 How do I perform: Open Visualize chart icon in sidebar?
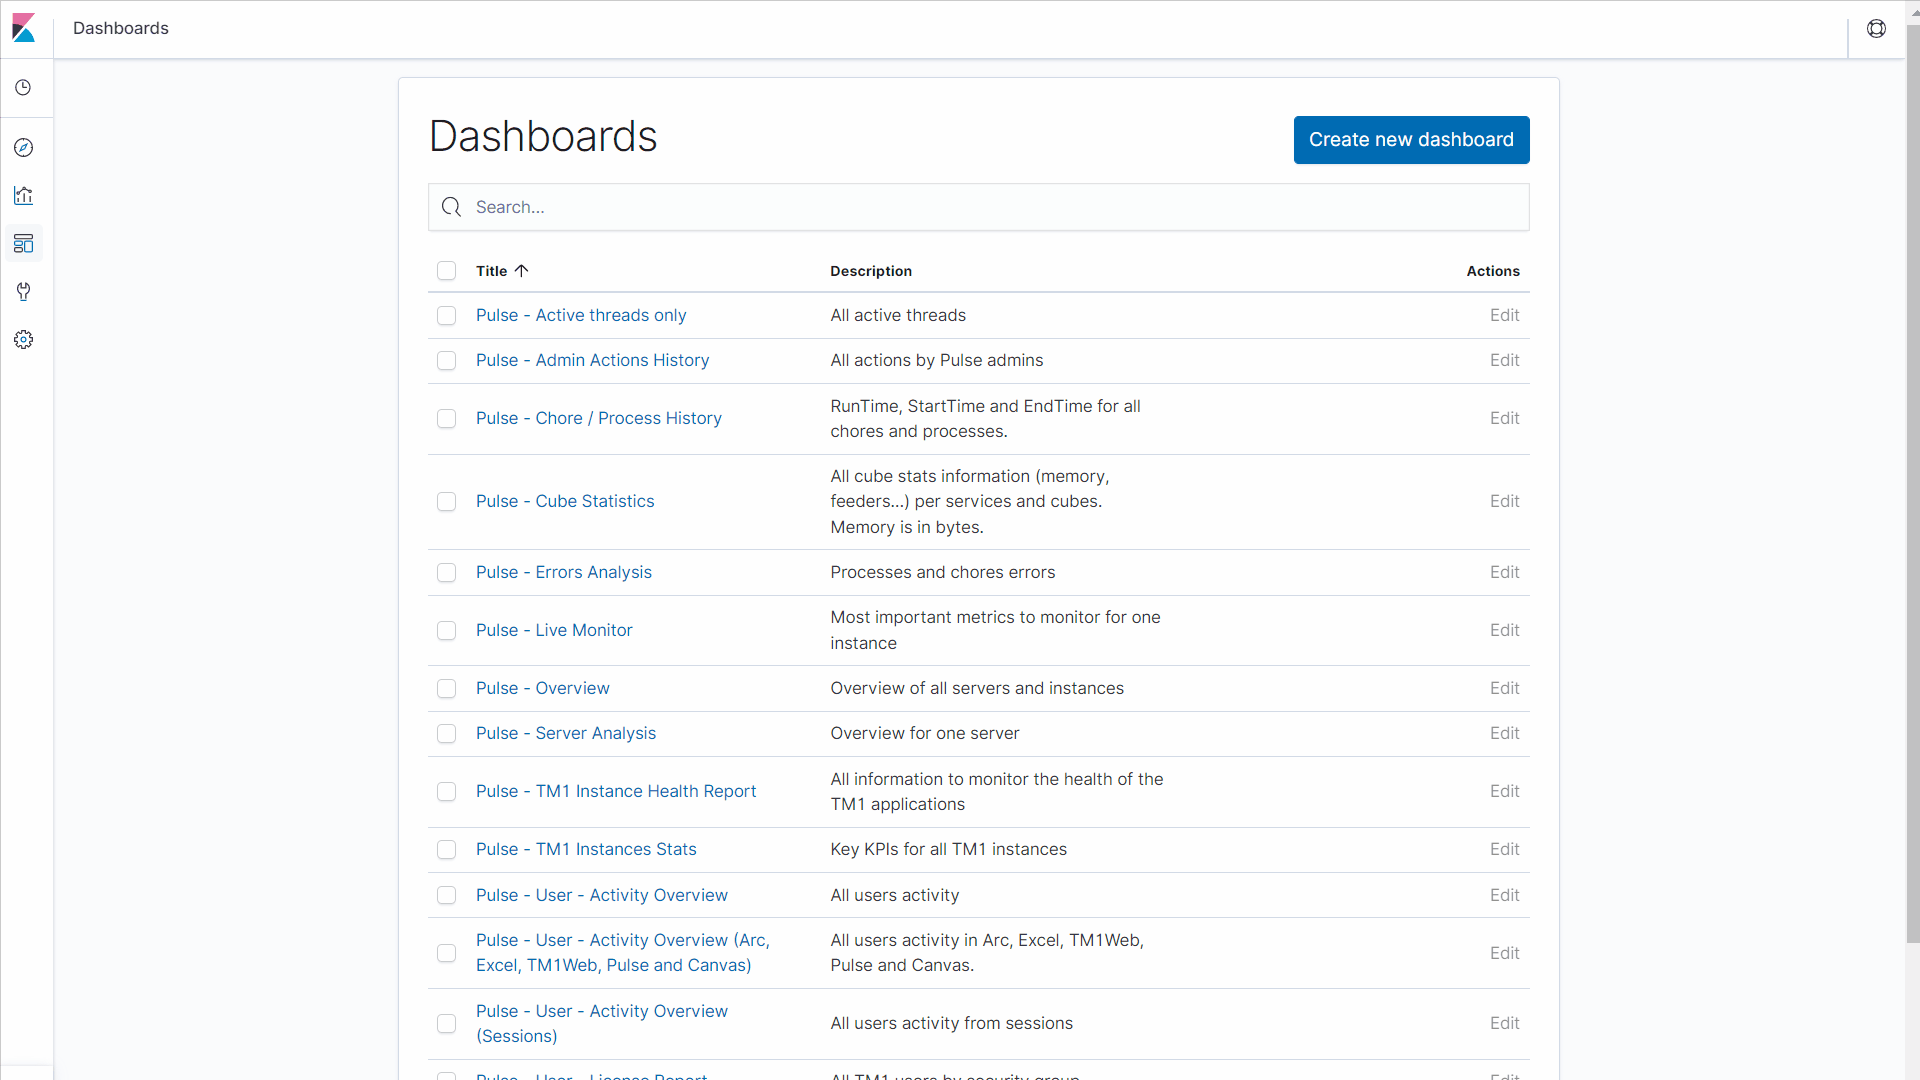pyautogui.click(x=24, y=196)
